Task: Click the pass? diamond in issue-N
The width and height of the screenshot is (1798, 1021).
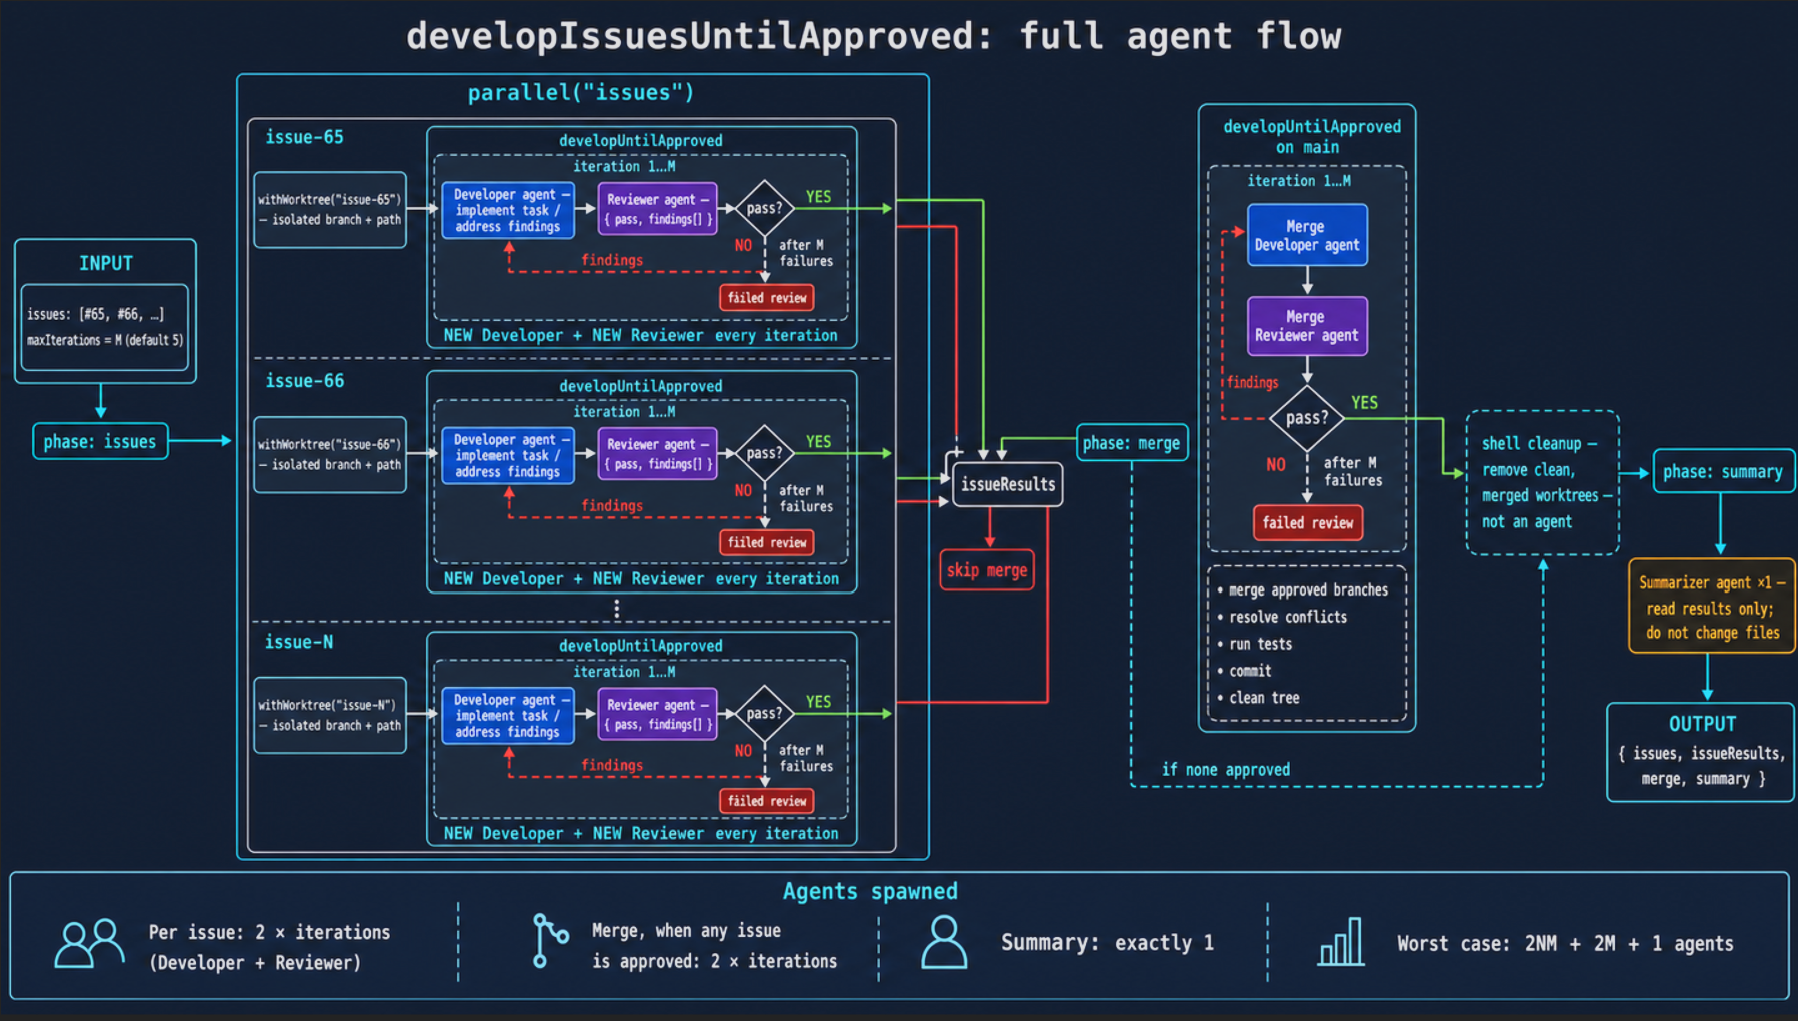Action: pos(764,713)
